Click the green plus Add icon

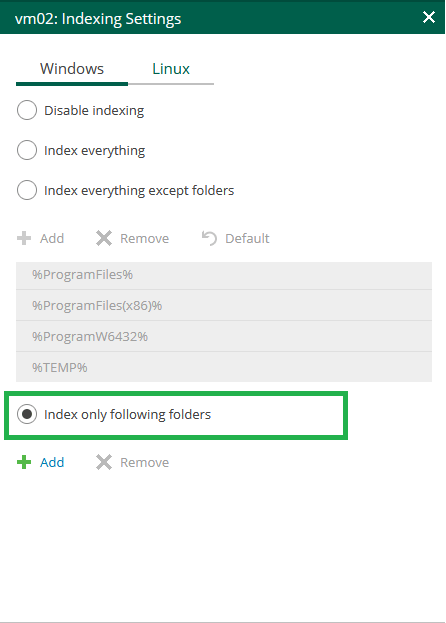(x=24, y=462)
